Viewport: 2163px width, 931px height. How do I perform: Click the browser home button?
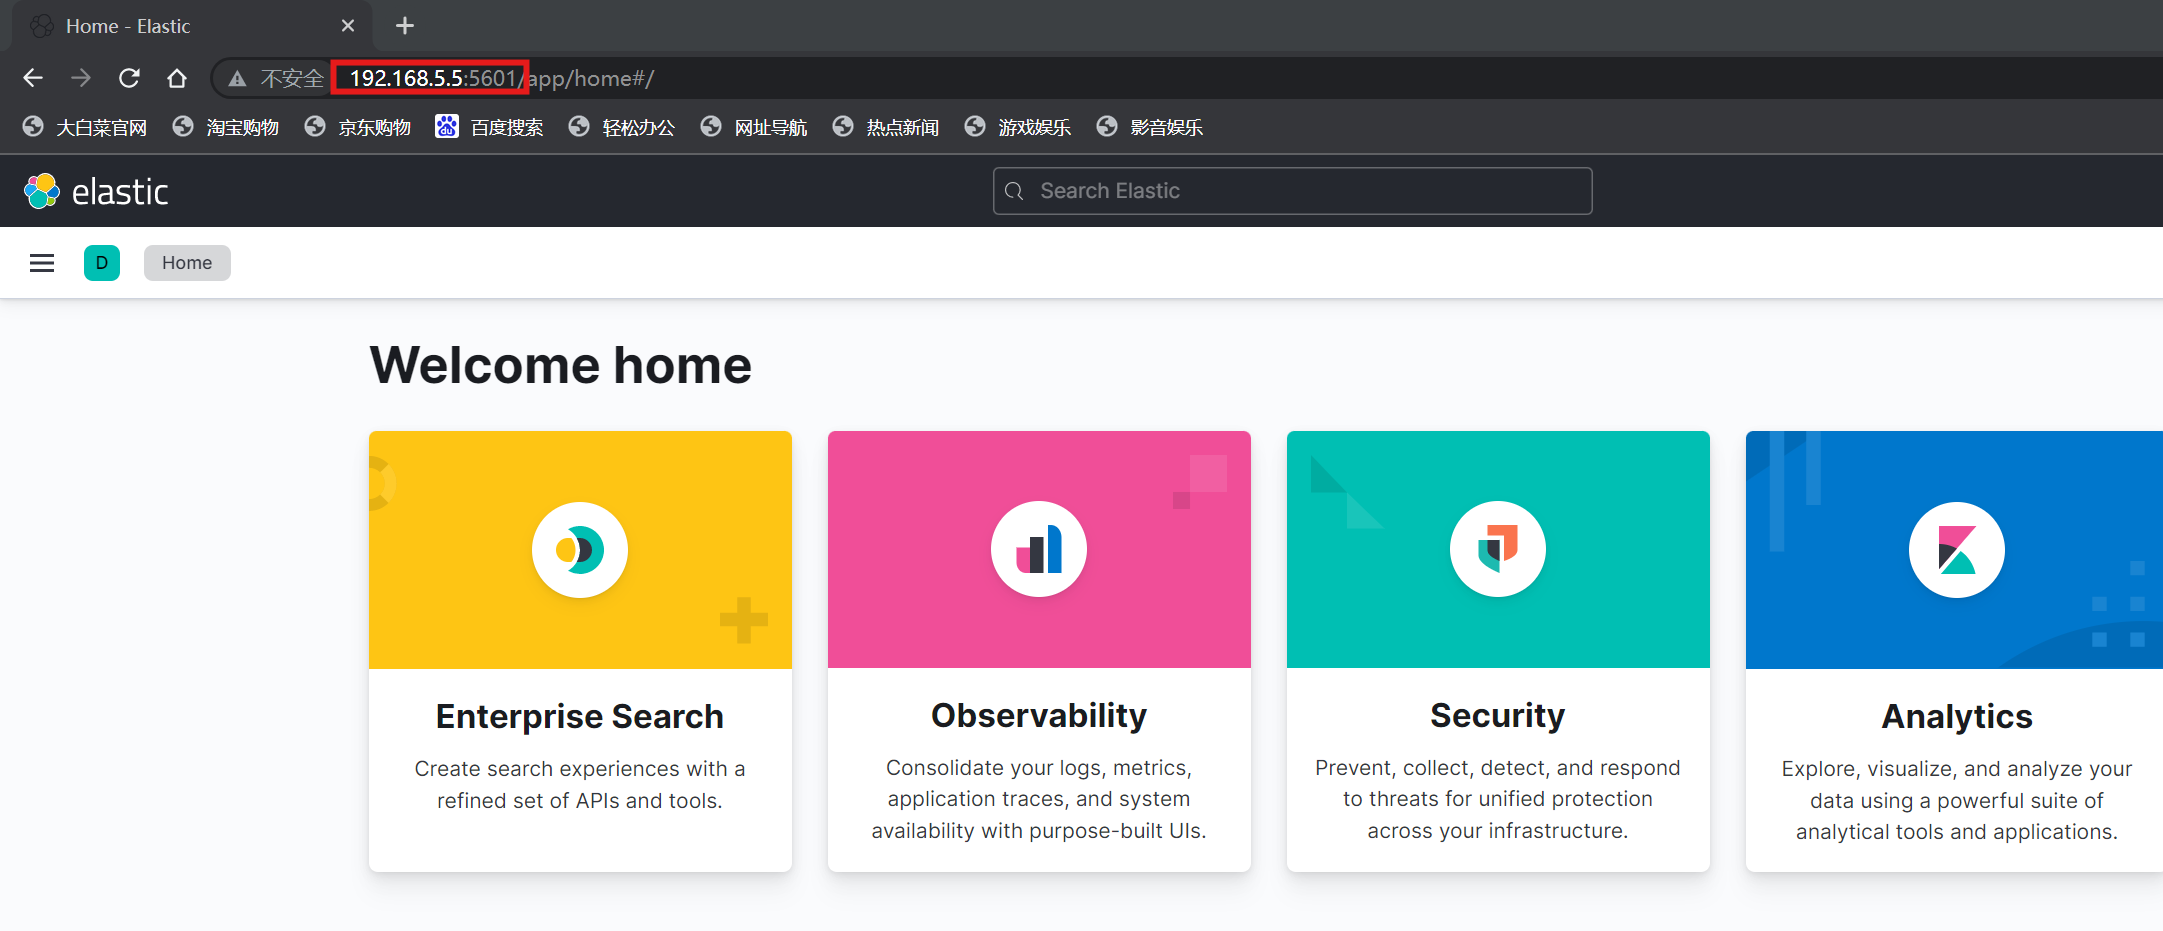[177, 78]
